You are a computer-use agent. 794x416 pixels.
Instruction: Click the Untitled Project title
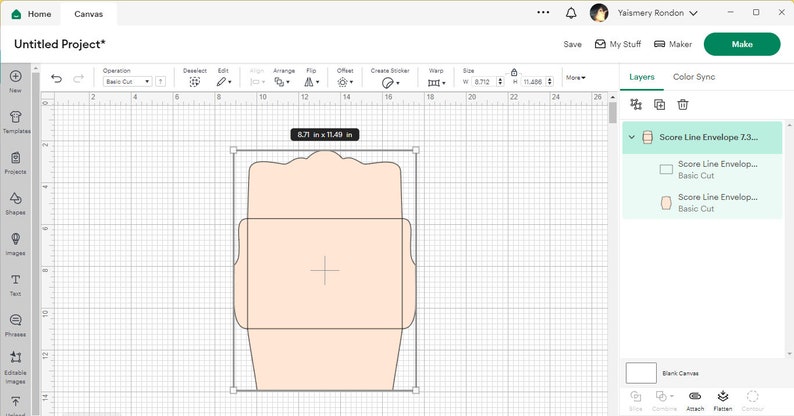60,44
